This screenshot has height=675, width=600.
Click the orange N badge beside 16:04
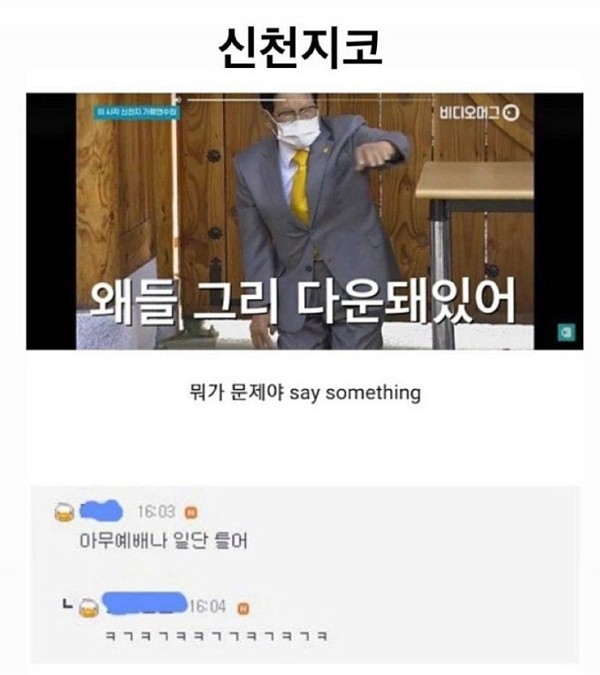coord(243,608)
